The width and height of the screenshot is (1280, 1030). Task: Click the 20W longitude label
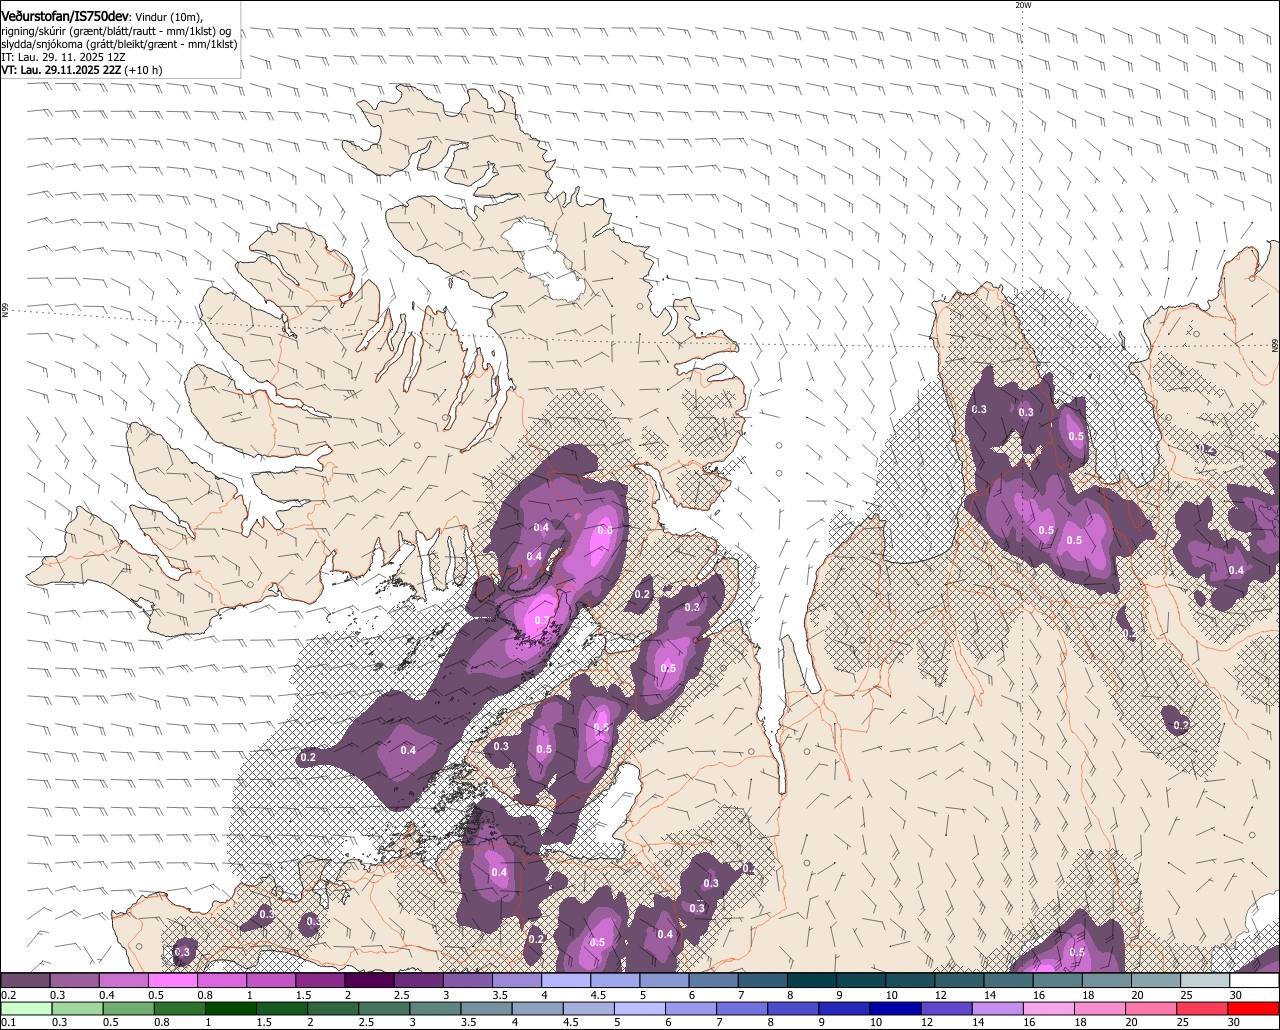(1022, 5)
